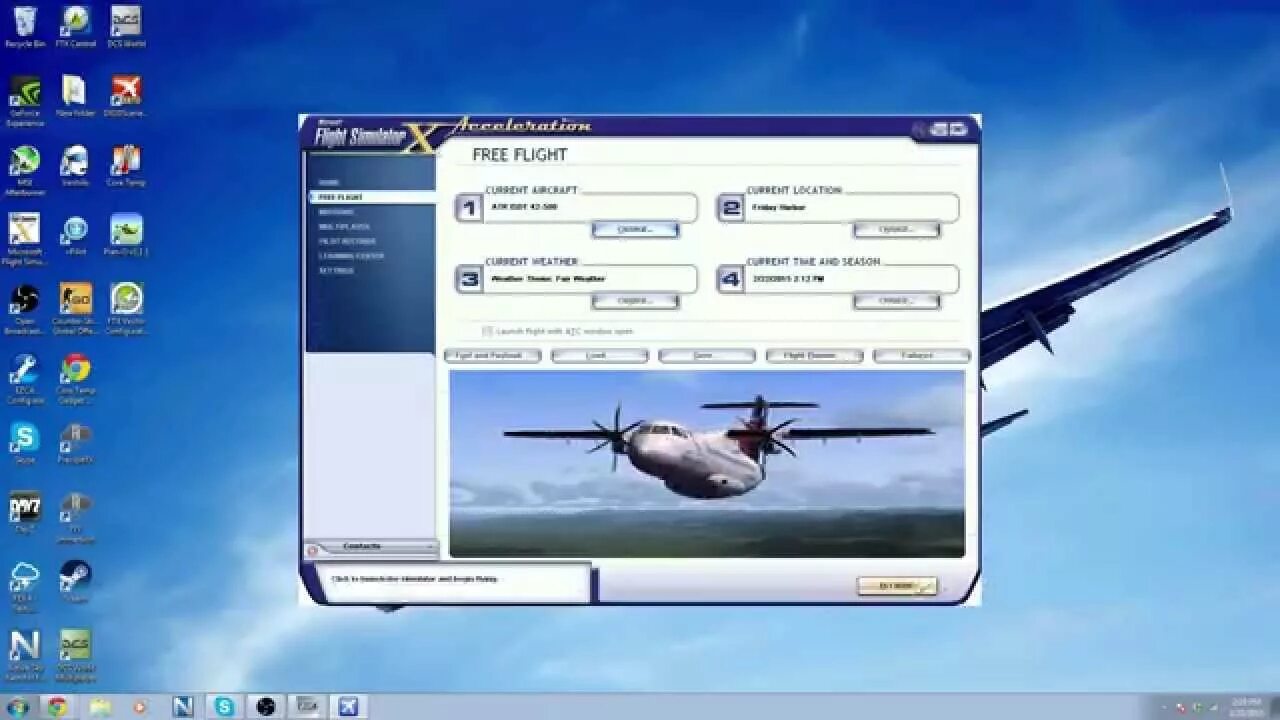Open Missions in the sidebar
Viewport: 1280px width, 720px height.
point(336,212)
